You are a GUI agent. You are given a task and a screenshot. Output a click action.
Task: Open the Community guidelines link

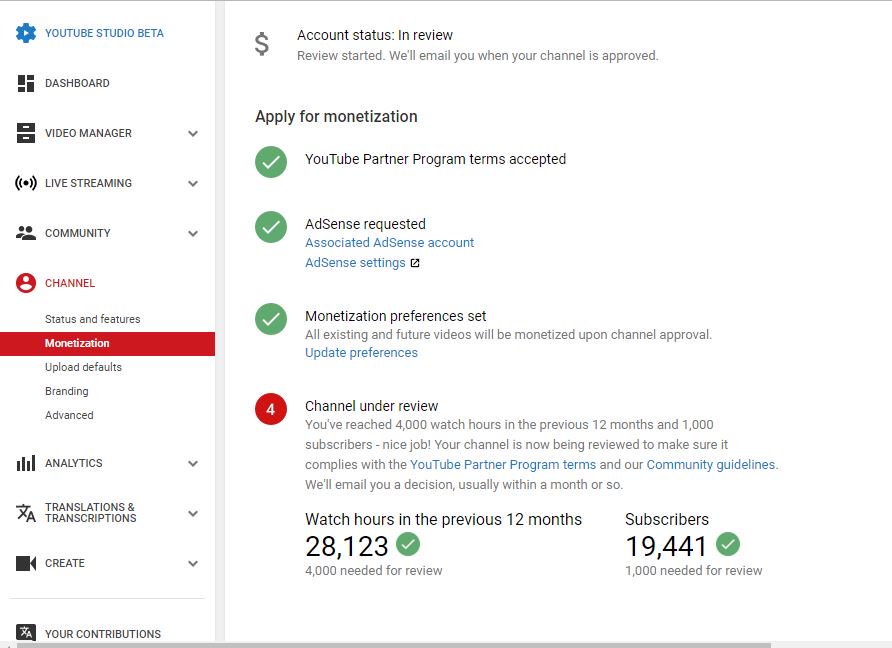pyautogui.click(x=711, y=465)
